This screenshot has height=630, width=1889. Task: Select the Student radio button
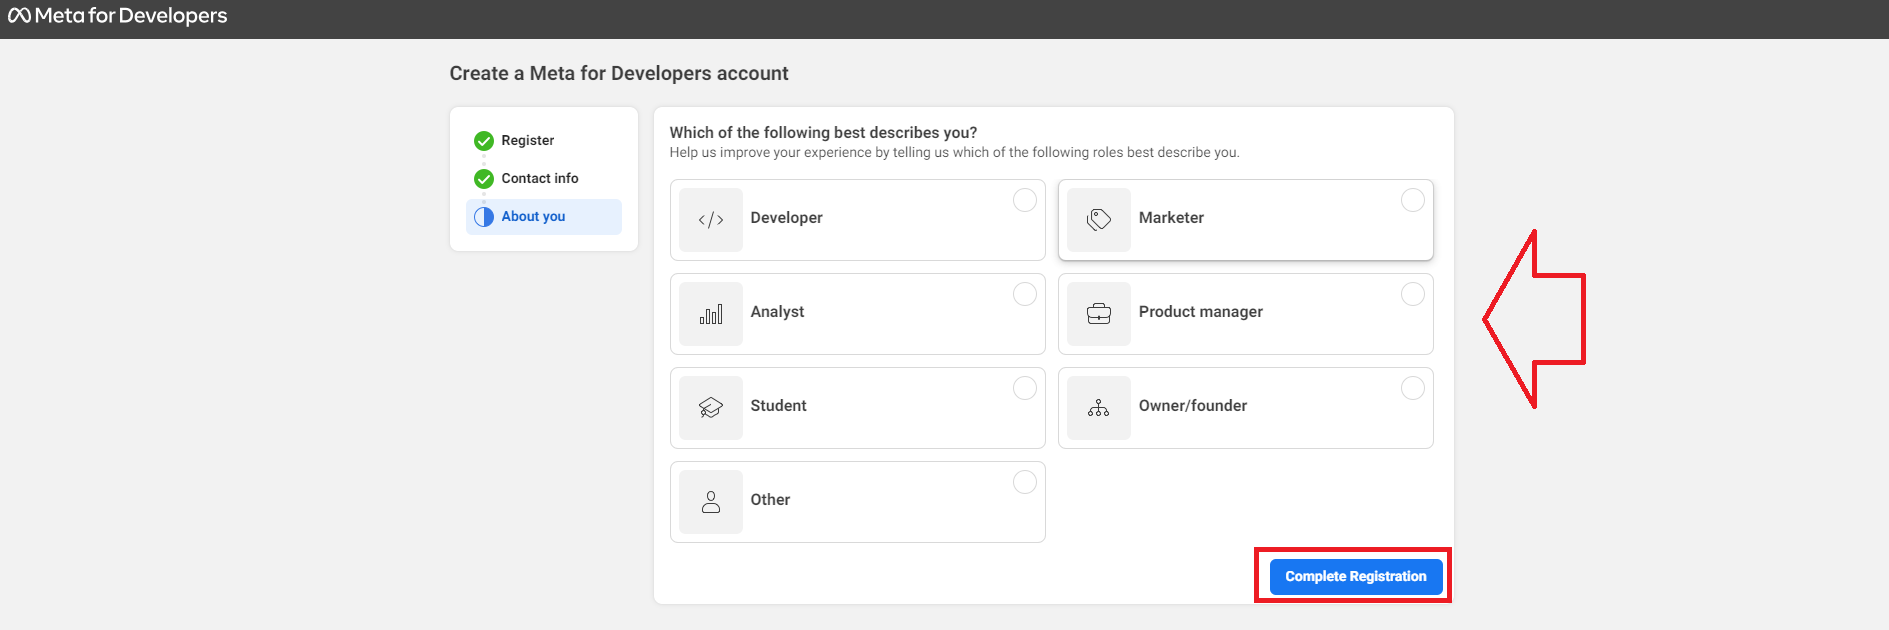[1025, 388]
